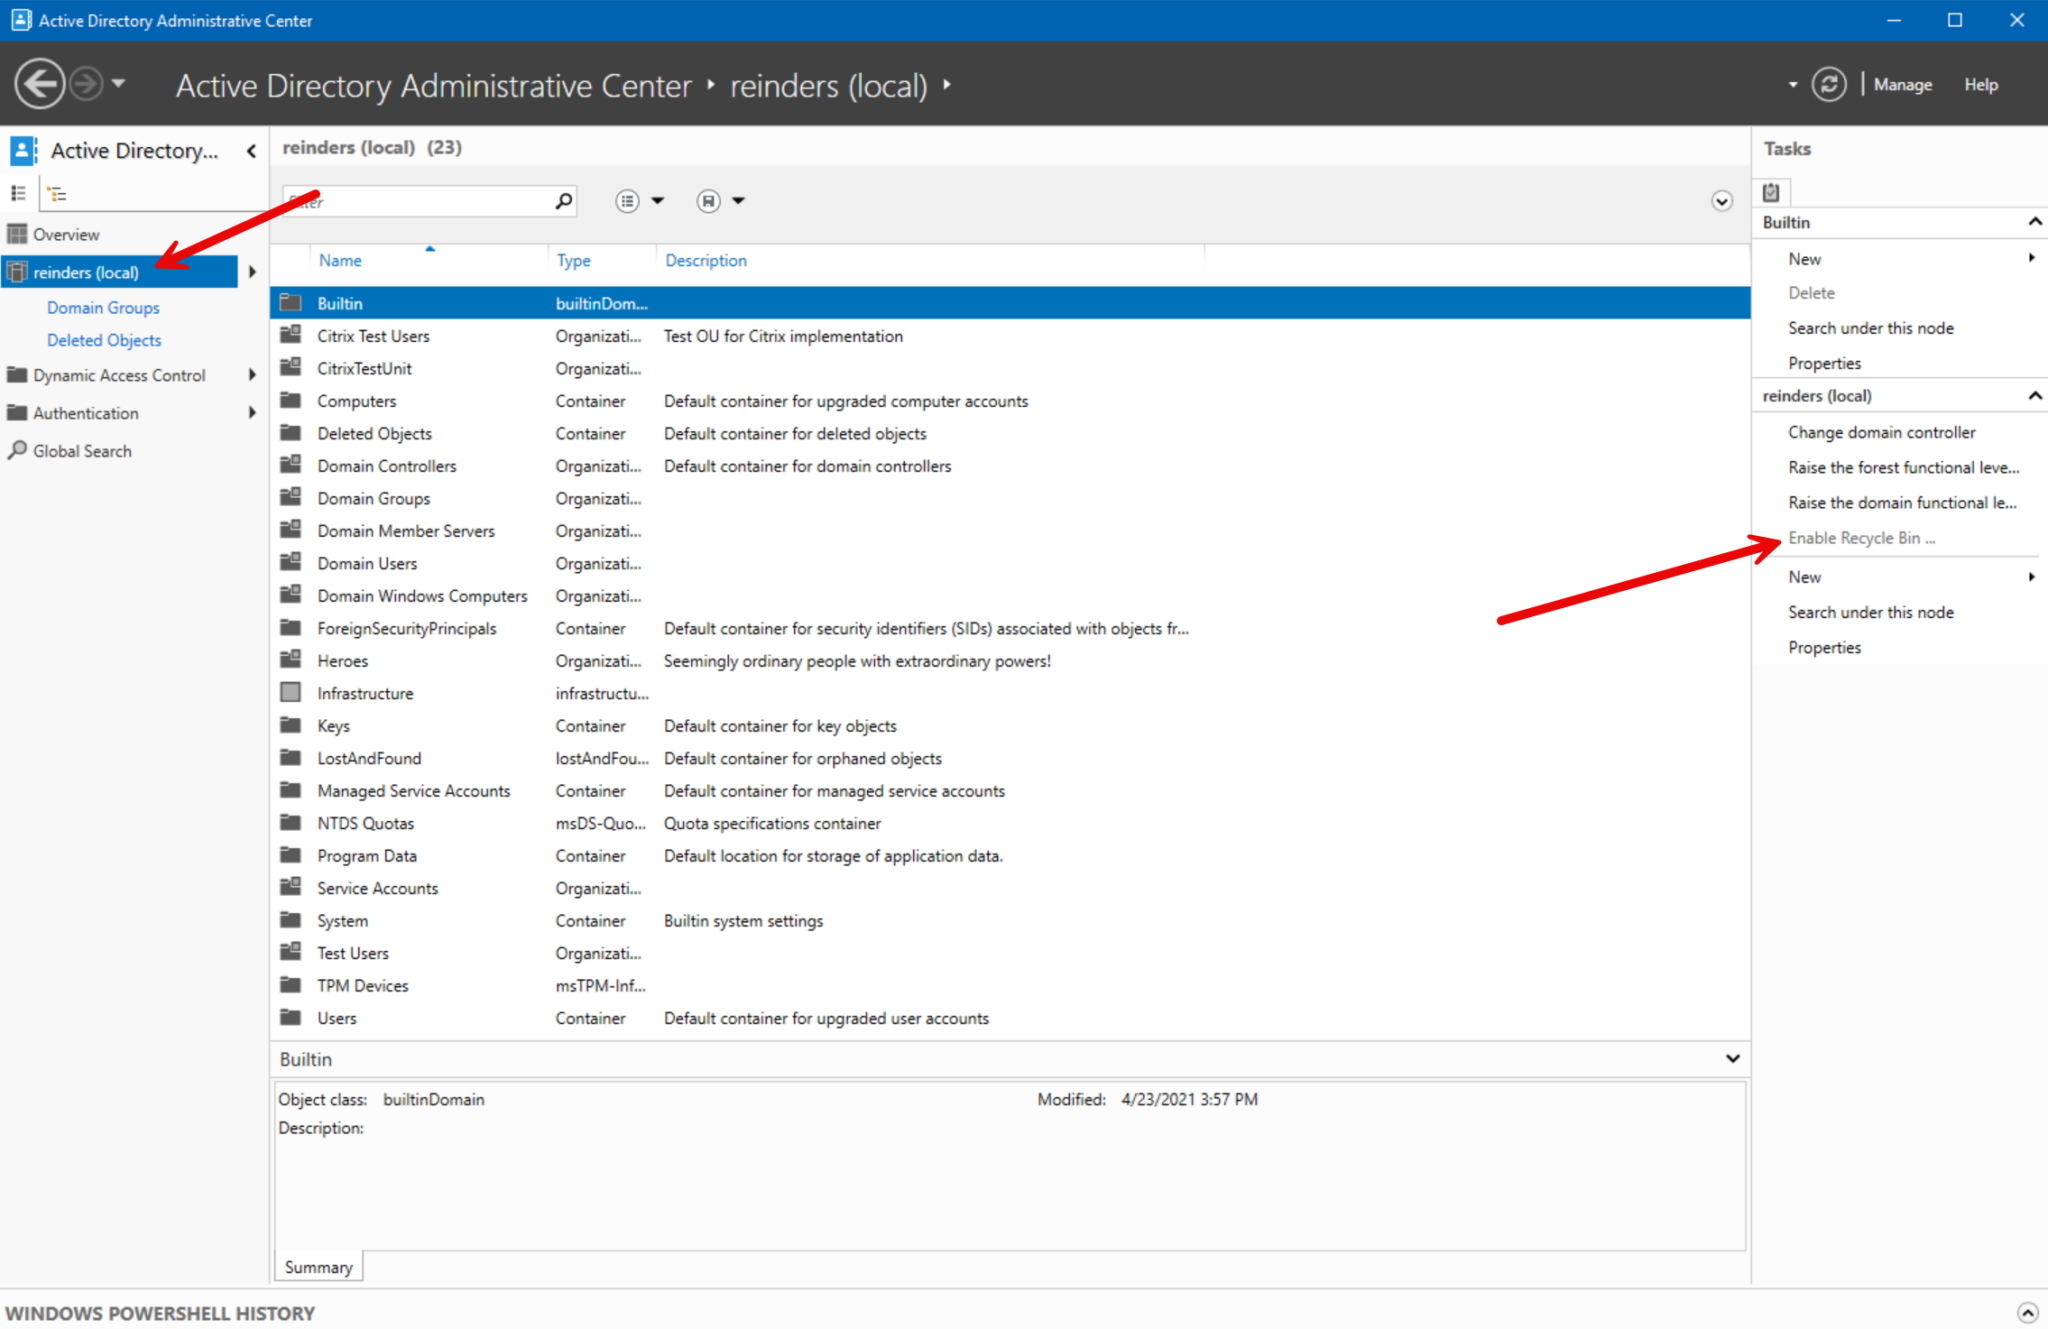Image resolution: width=2048 pixels, height=1329 pixels.
Task: Select the list view icon above the navigation pane
Action: pyautogui.click(x=18, y=192)
